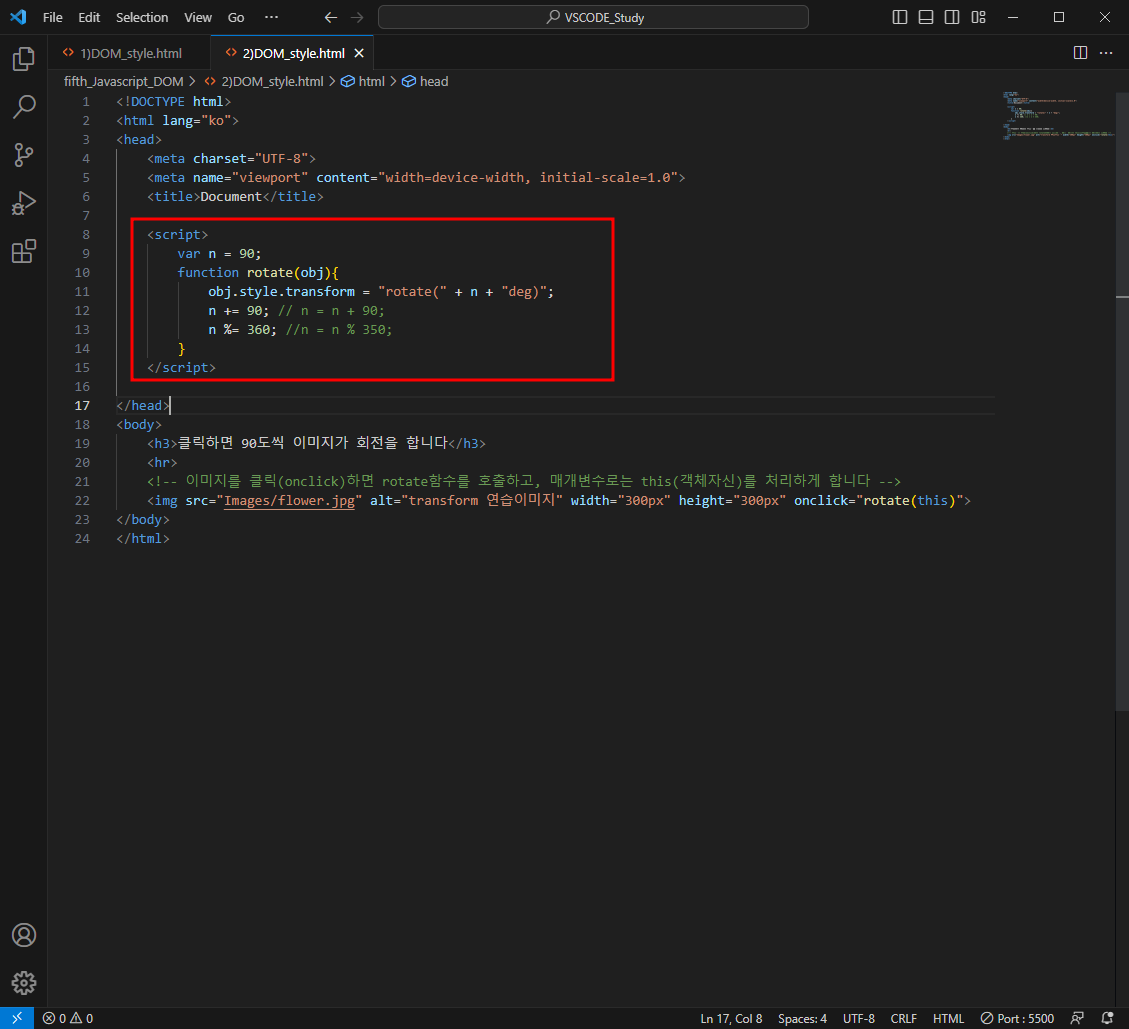This screenshot has width=1129, height=1029.
Task: Open the Selection menu
Action: click(142, 17)
